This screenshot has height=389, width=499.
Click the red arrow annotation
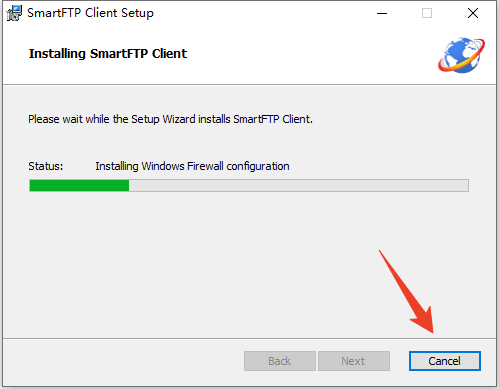409,293
